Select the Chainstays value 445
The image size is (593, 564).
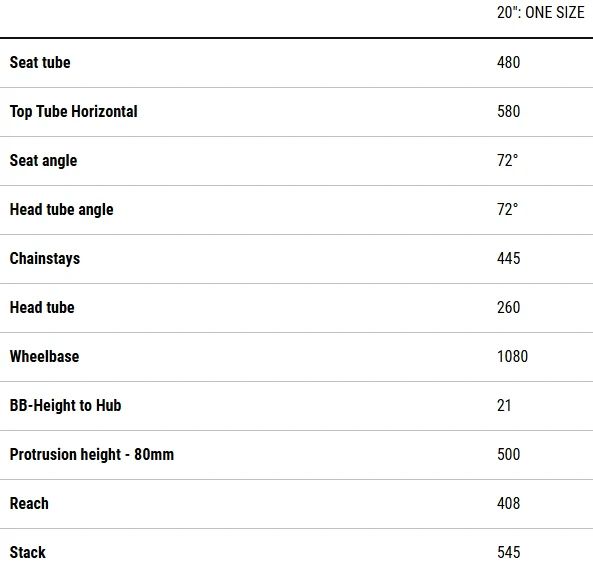click(x=508, y=258)
